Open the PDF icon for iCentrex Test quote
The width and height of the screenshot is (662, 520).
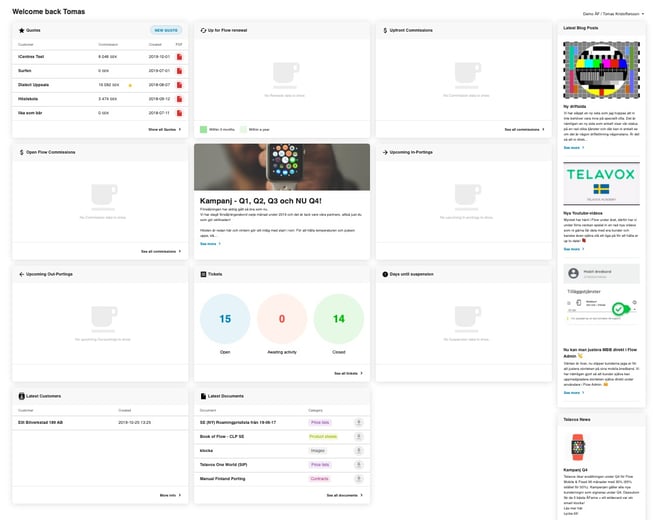click(x=179, y=58)
